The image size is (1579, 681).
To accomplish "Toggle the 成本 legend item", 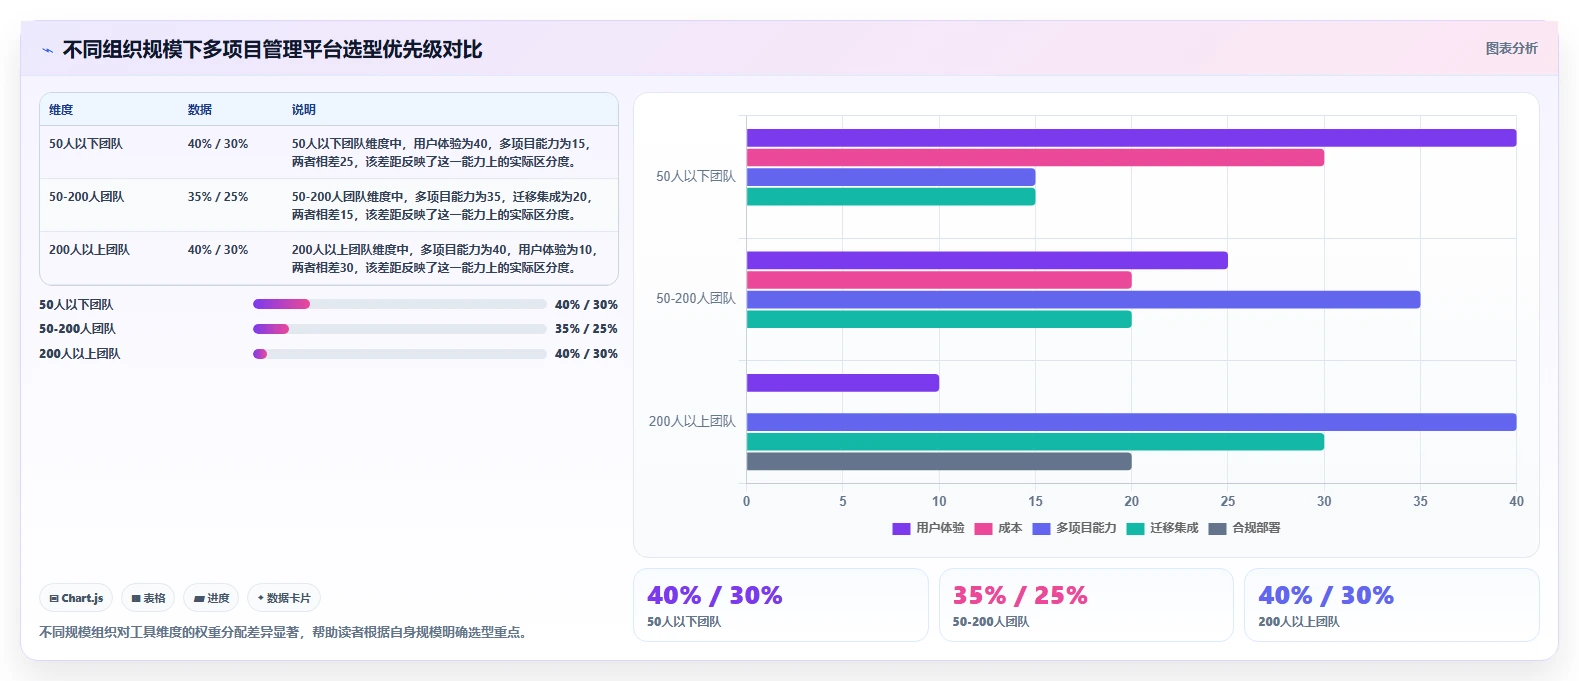I will (x=998, y=528).
